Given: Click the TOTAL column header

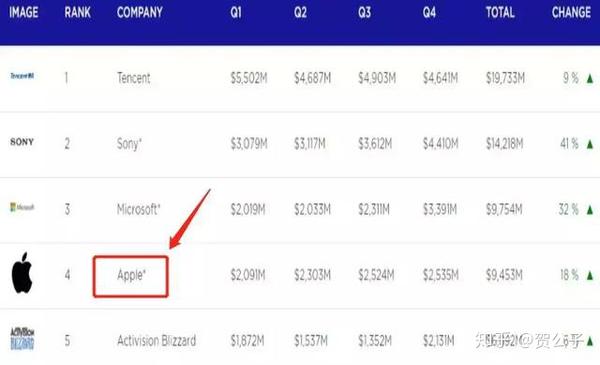Looking at the screenshot, I should tap(500, 12).
